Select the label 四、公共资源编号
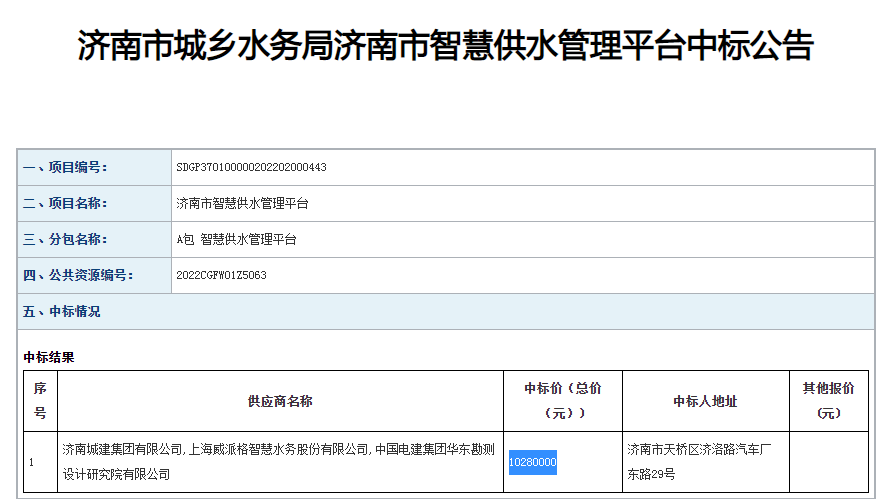Screen dimensions: 890x499 pos(78,275)
